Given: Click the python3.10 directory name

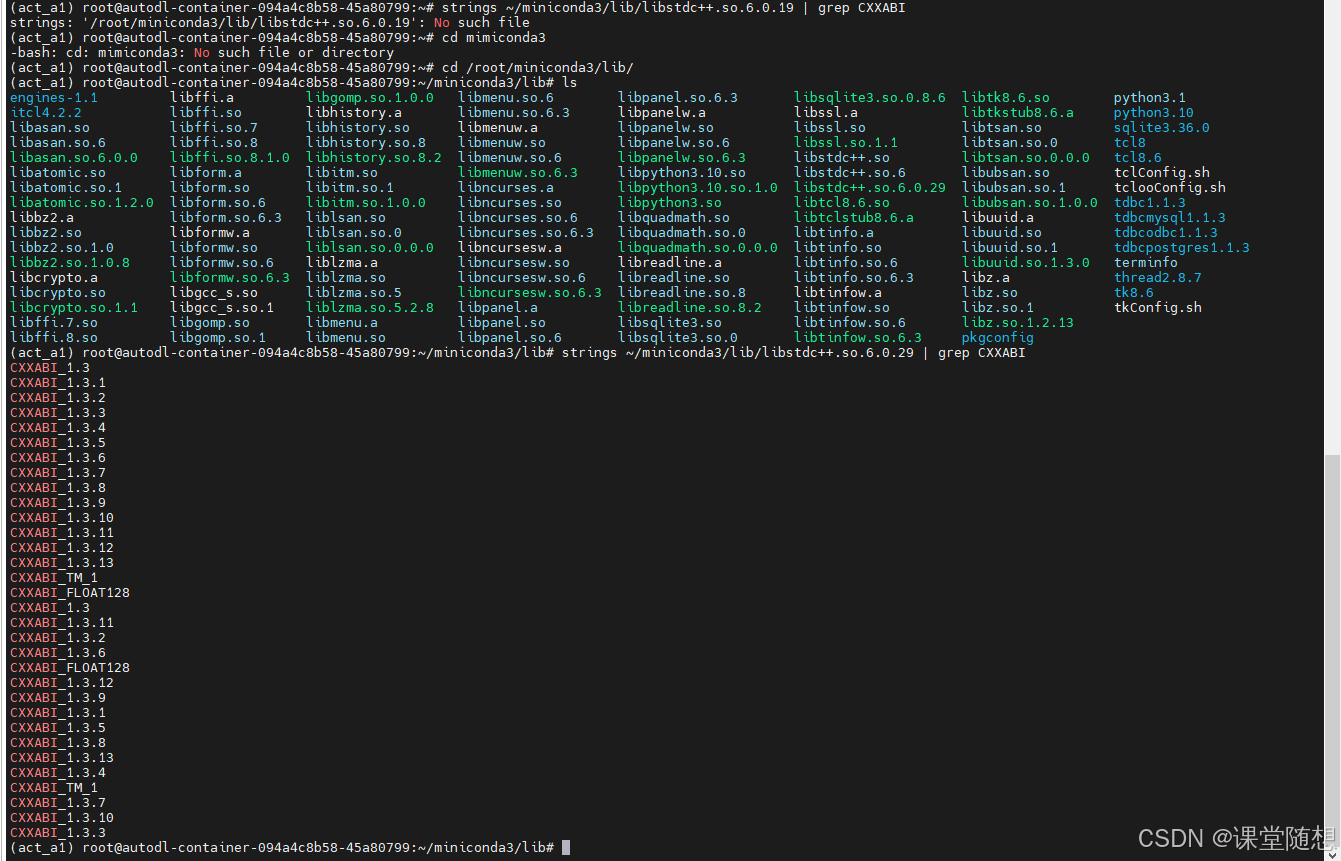Looking at the screenshot, I should (x=1154, y=113).
